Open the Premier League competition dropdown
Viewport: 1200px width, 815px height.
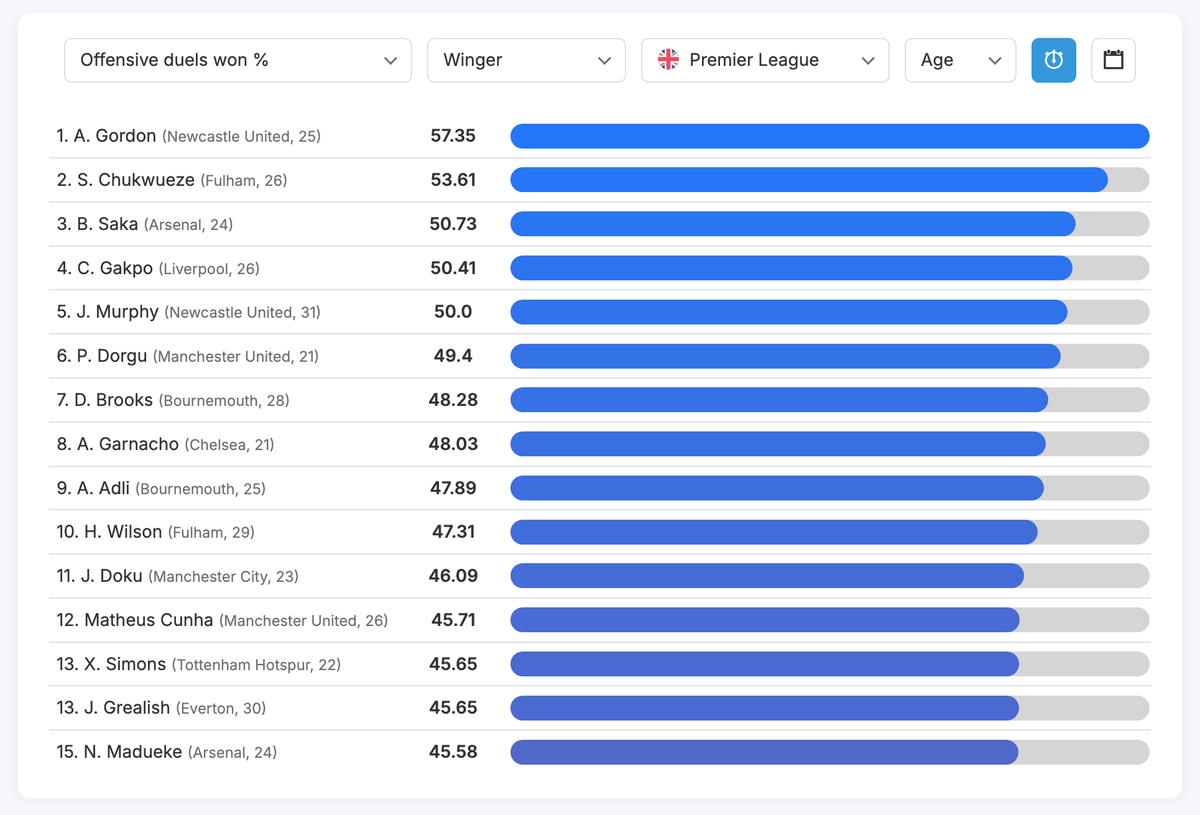click(765, 60)
